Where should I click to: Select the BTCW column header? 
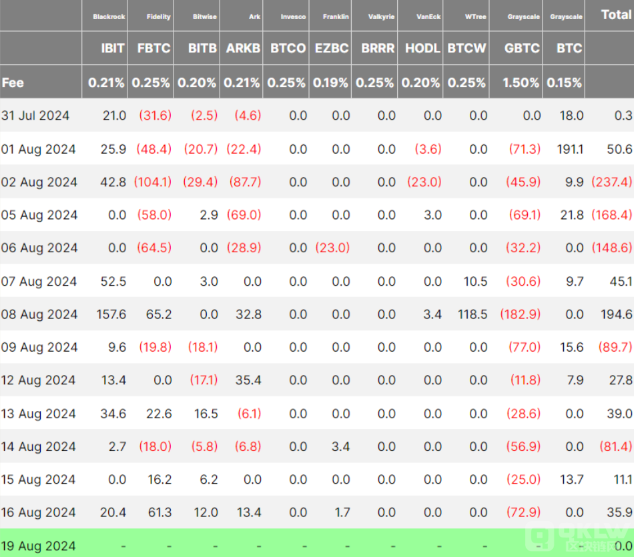point(467,47)
